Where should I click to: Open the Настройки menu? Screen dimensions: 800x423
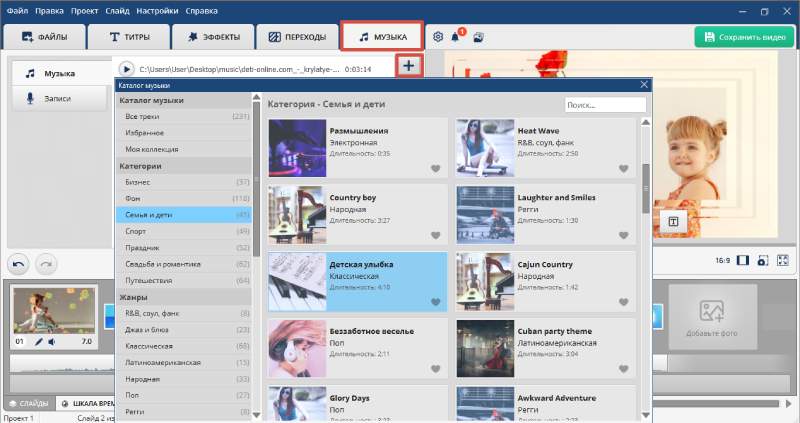(158, 11)
